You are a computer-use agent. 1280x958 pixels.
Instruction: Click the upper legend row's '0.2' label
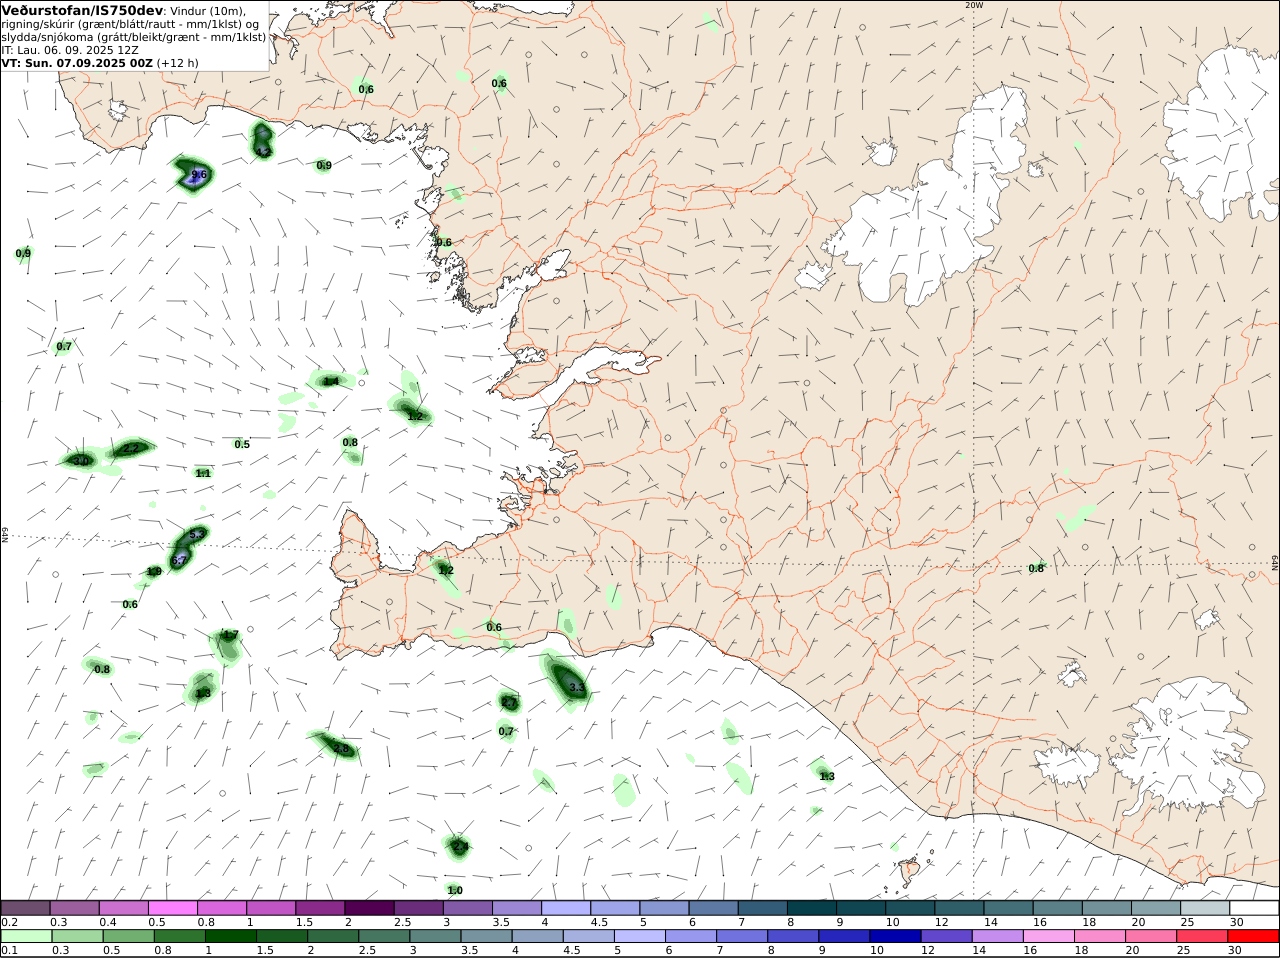pyautogui.click(x=9, y=922)
